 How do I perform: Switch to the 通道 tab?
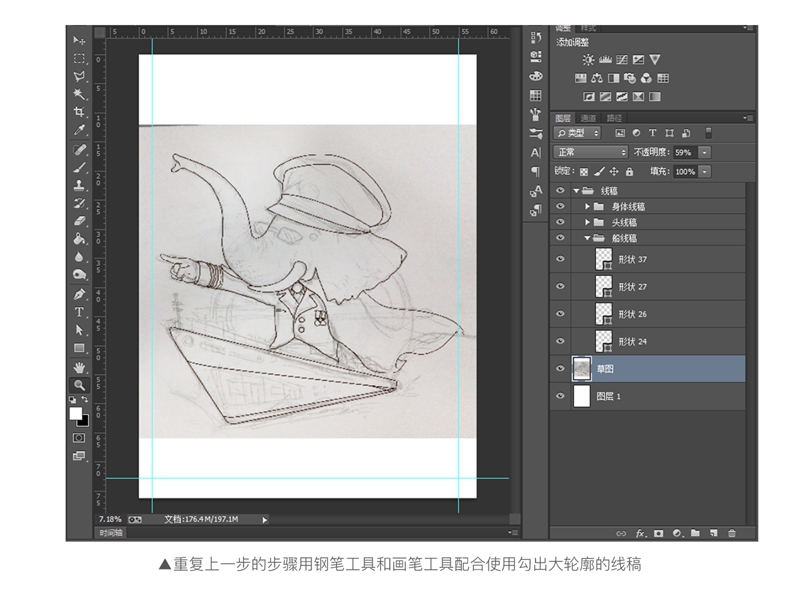[588, 118]
